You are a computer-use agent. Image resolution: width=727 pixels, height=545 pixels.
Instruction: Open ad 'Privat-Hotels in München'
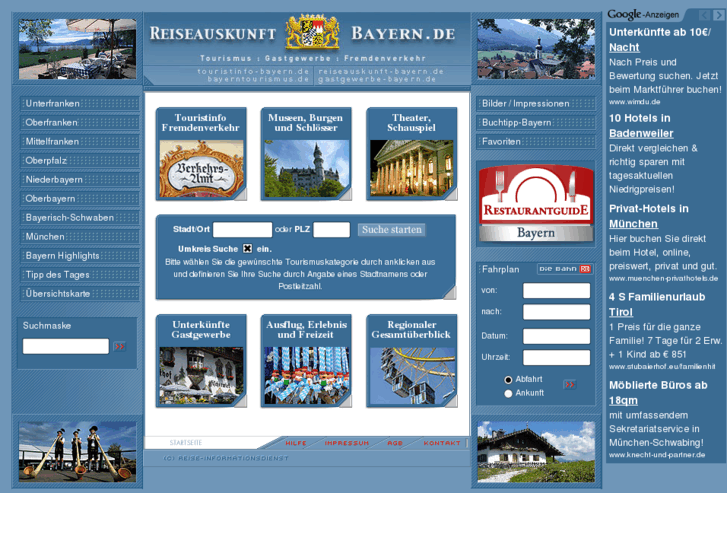[x=649, y=216]
